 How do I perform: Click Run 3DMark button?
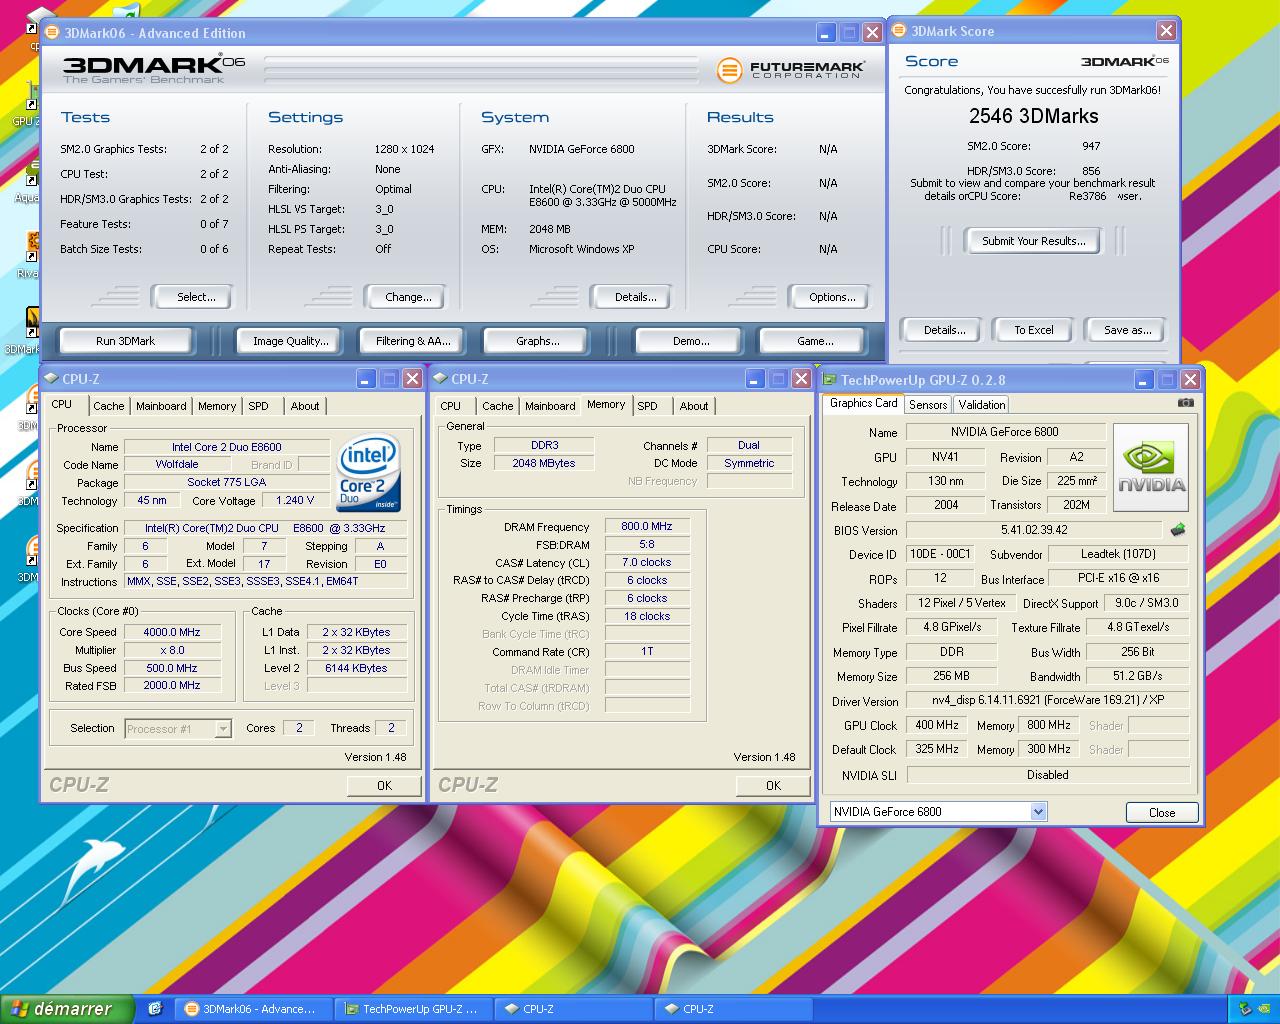point(126,341)
